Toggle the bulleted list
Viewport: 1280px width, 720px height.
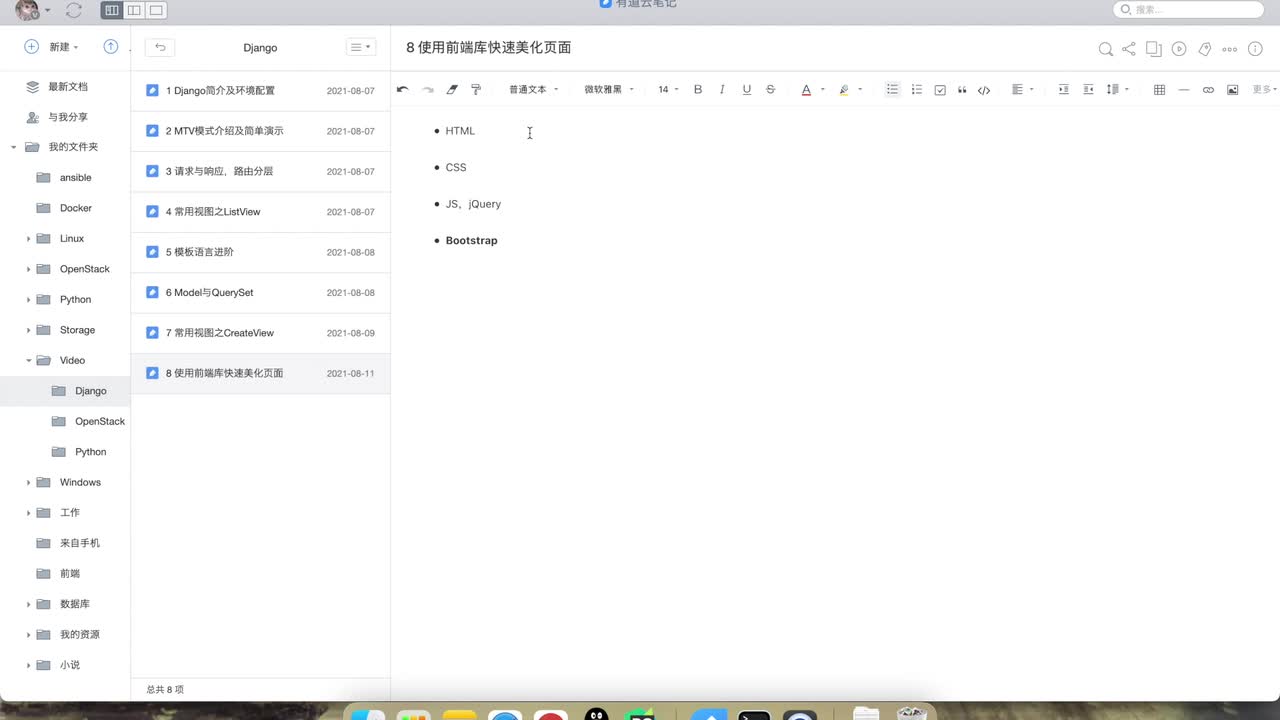click(893, 90)
